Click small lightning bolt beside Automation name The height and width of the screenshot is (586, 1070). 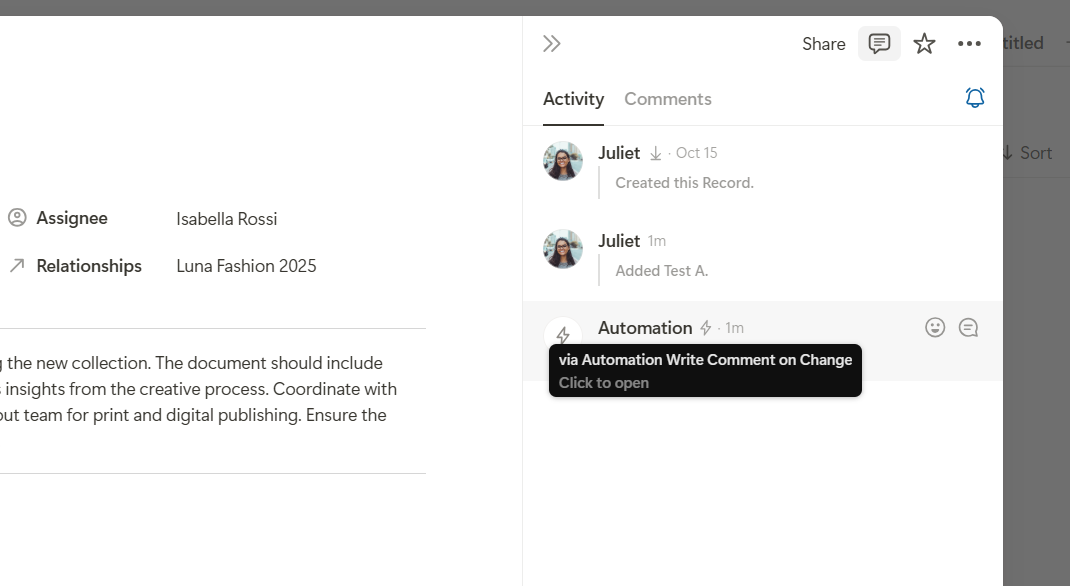click(x=706, y=328)
